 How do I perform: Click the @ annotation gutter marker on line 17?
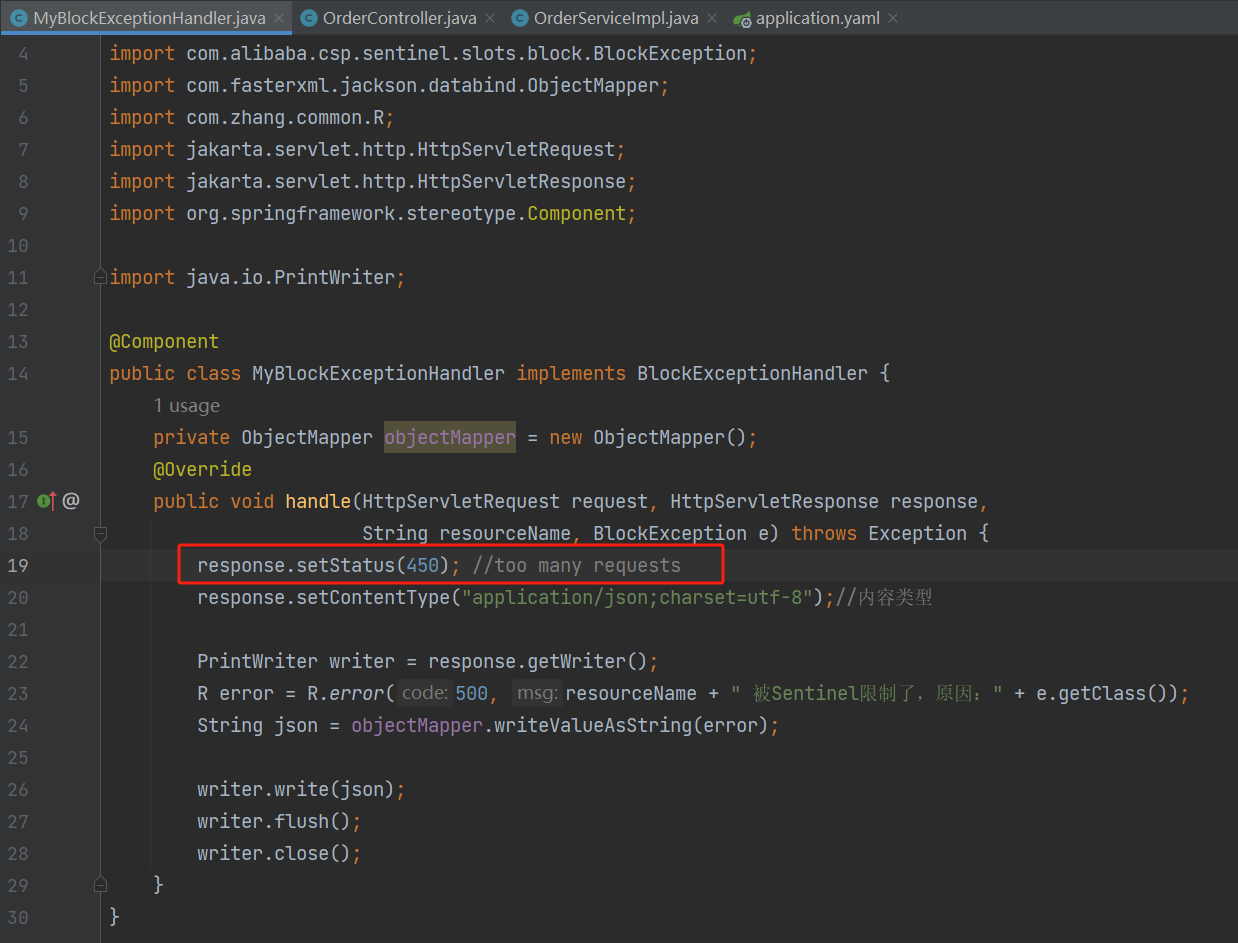tap(70, 501)
